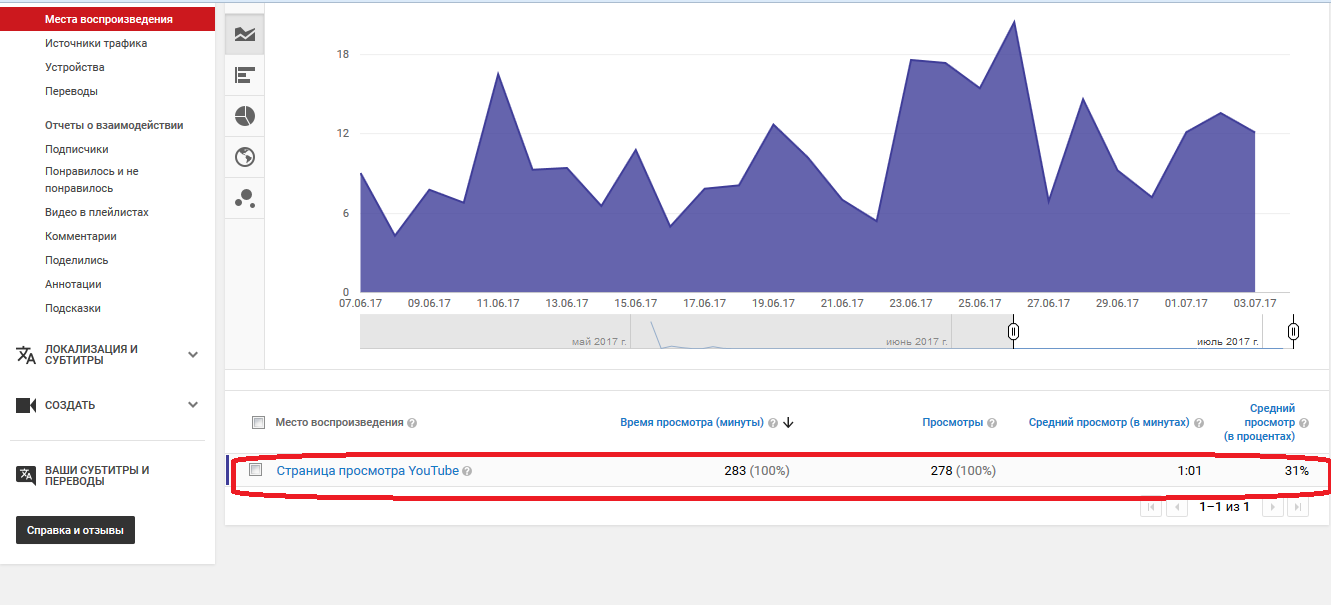Tick checkbox for Страница просмотра YouTube row
This screenshot has width=1331, height=605.
(256, 470)
